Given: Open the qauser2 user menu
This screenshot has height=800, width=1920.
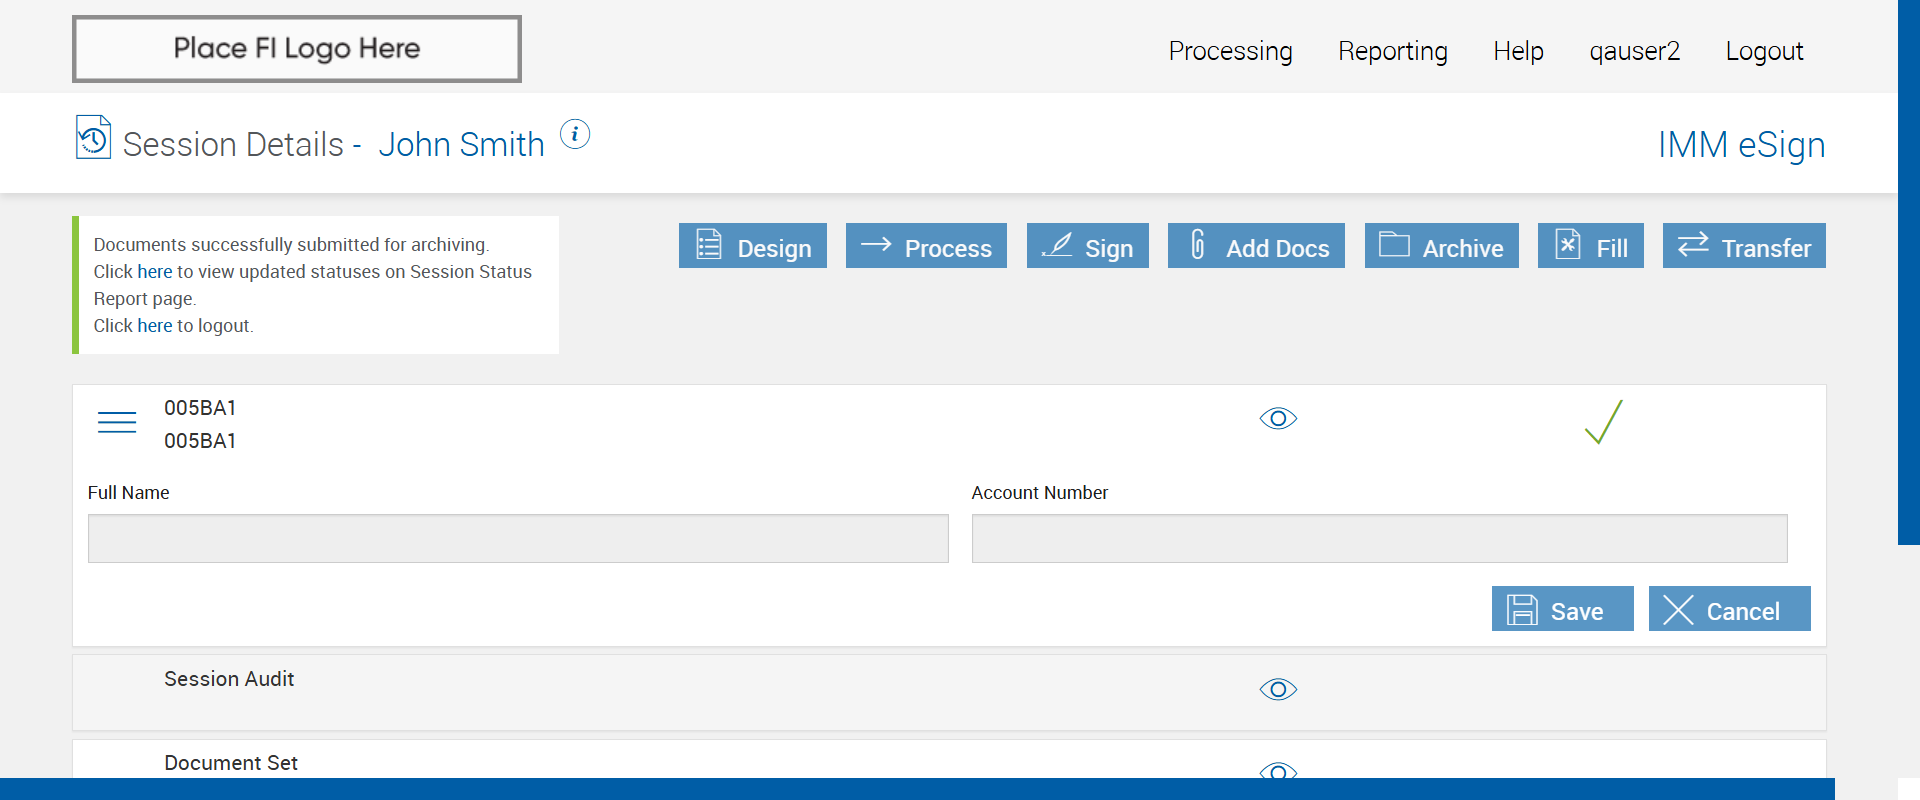Looking at the screenshot, I should [1635, 51].
